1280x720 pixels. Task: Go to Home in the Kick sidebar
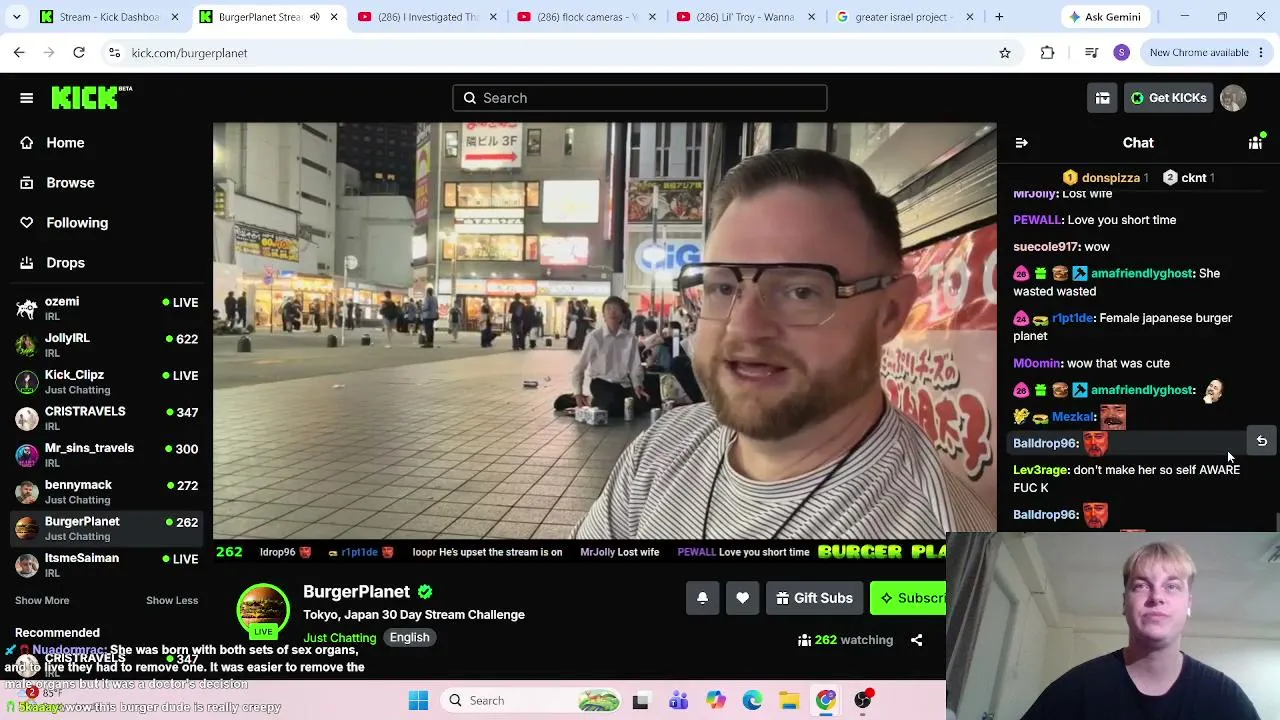(x=65, y=143)
